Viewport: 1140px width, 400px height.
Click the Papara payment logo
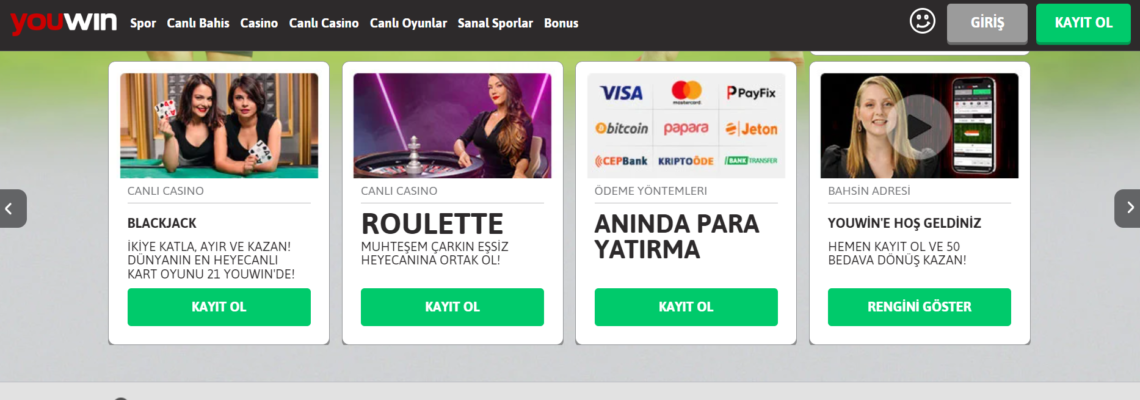pos(686,129)
